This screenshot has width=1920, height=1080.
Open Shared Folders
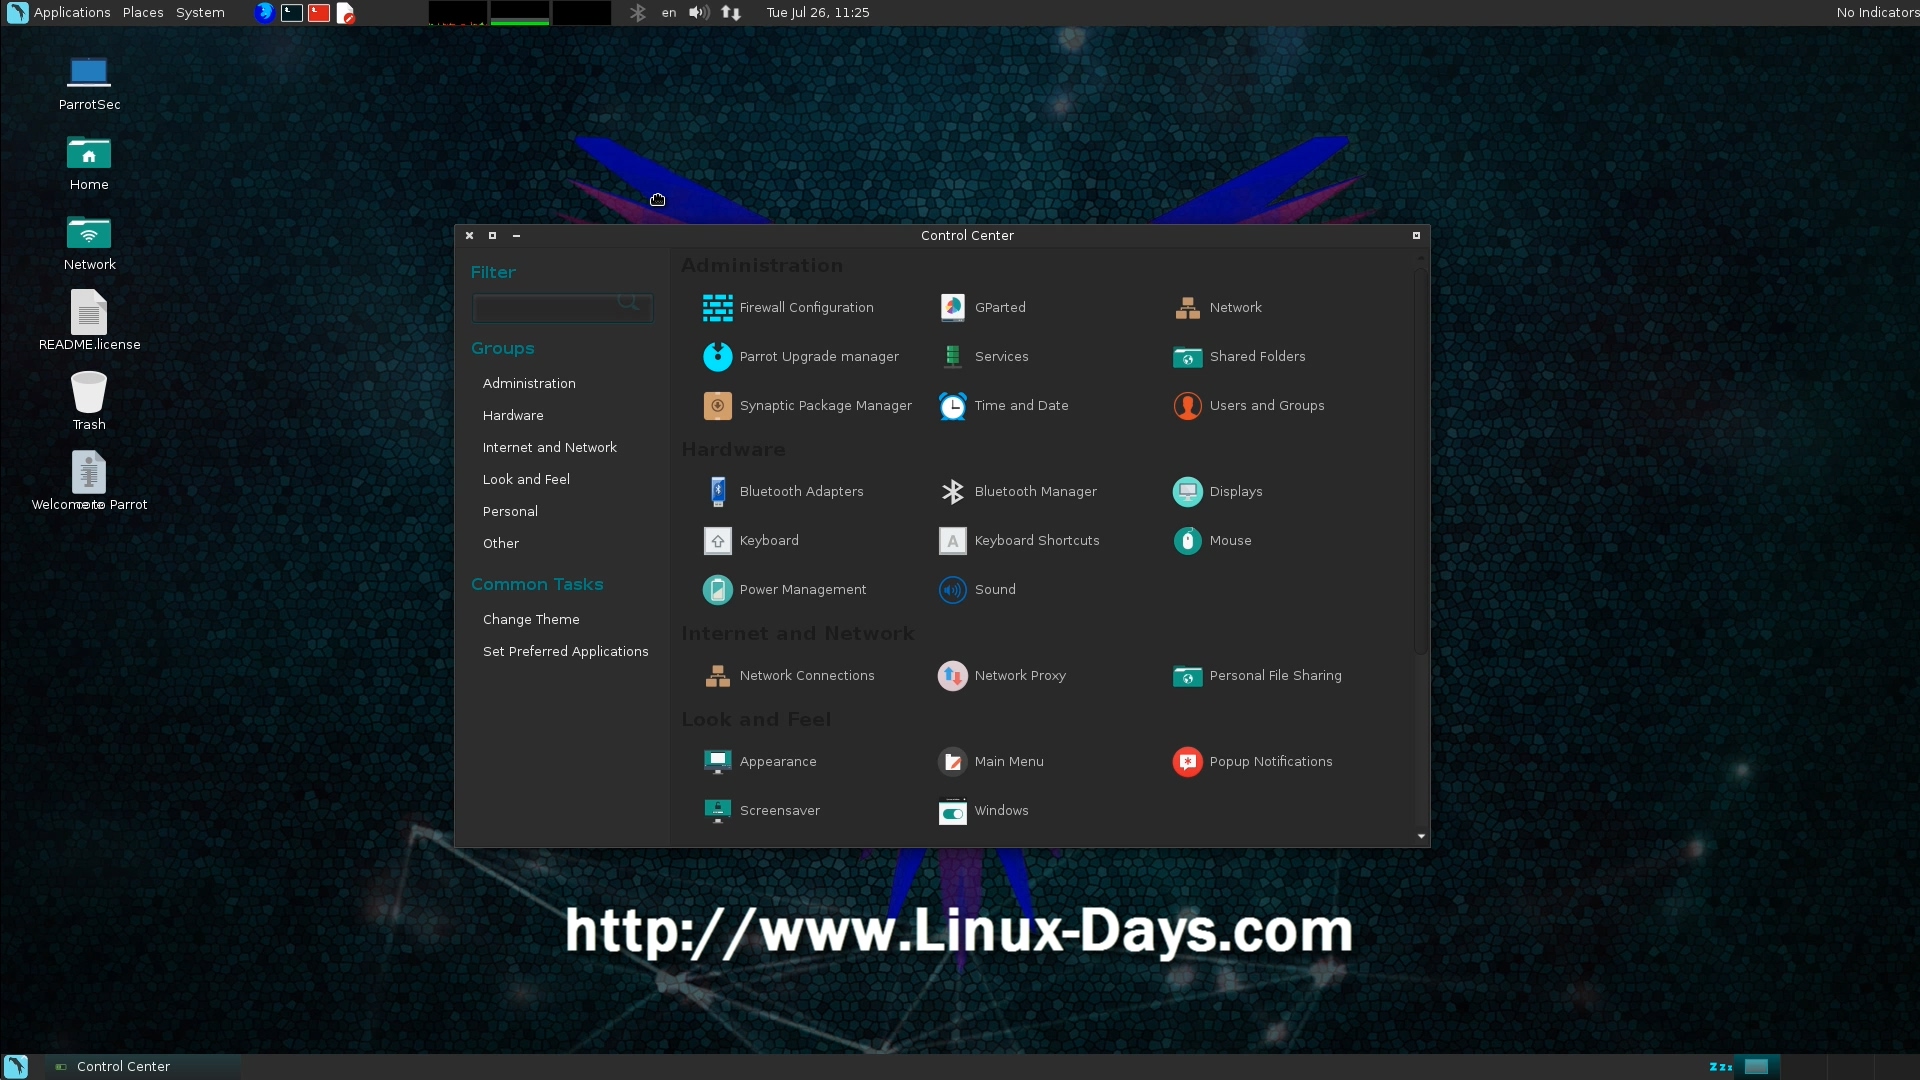pos(1239,356)
